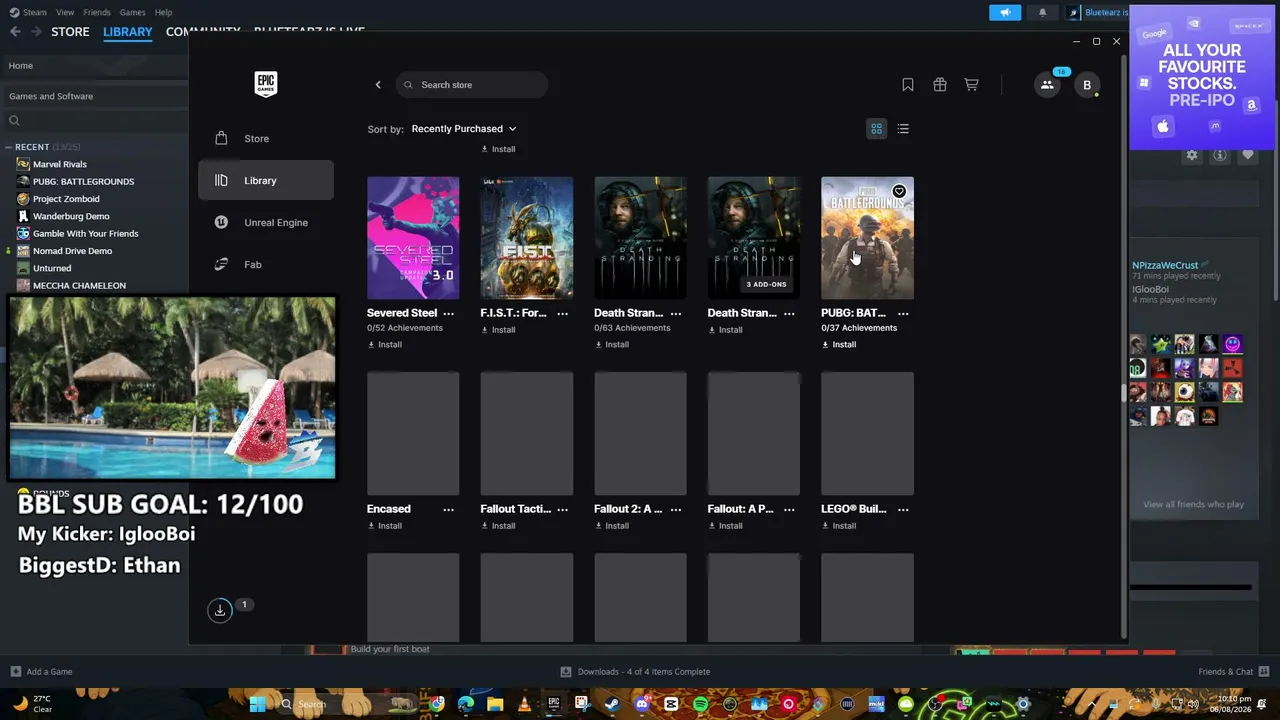Image resolution: width=1280 pixels, height=720 pixels.
Task: Open the Friends menu in Steam
Action: coord(97,12)
